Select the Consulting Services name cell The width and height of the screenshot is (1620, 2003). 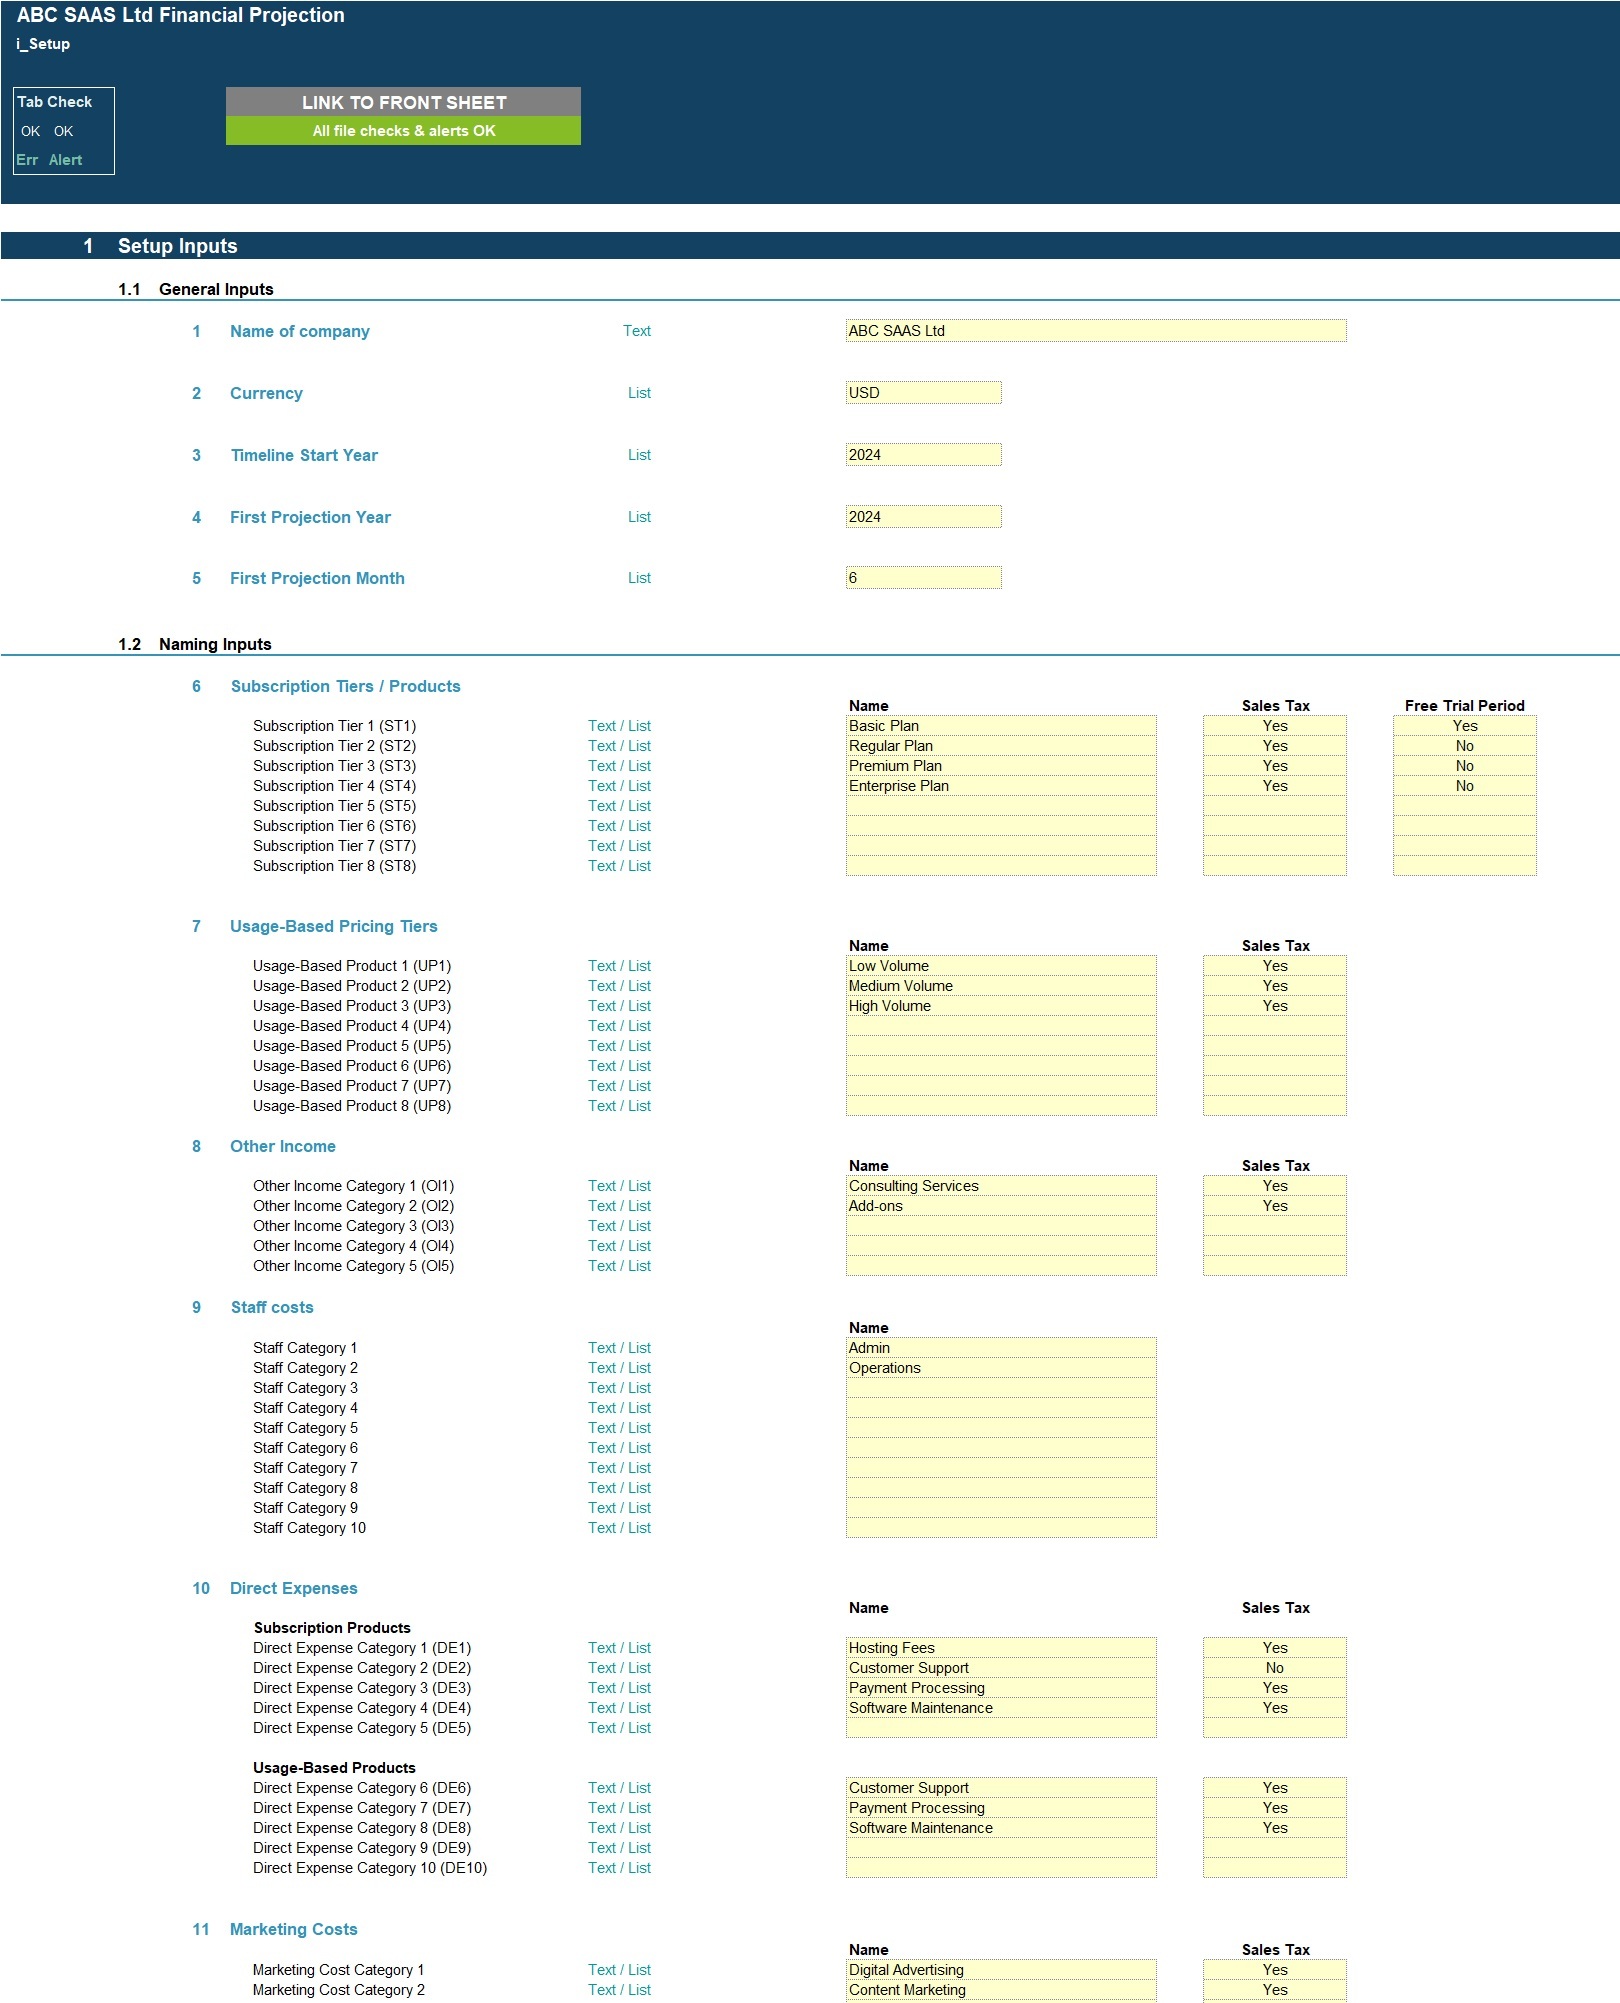tap(1001, 1186)
